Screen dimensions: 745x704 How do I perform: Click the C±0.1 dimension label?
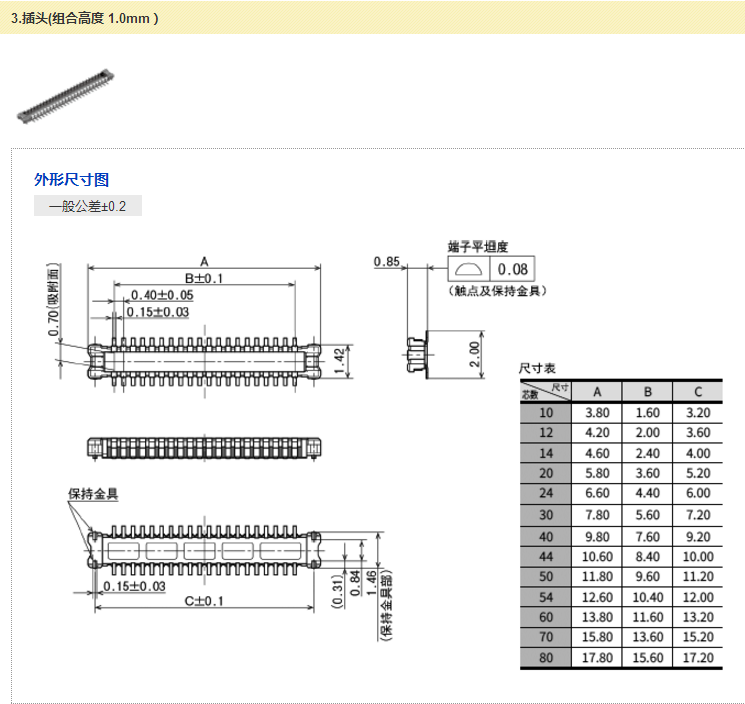[x=204, y=600]
